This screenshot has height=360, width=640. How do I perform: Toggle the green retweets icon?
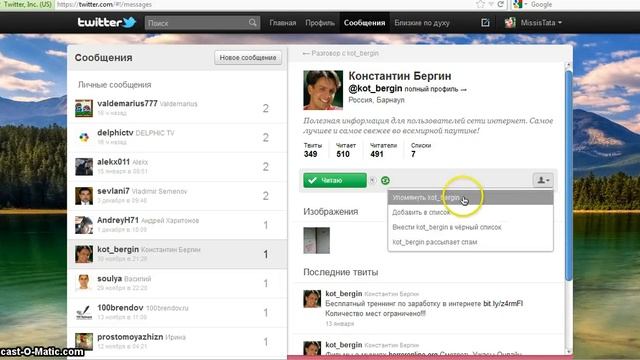point(385,180)
